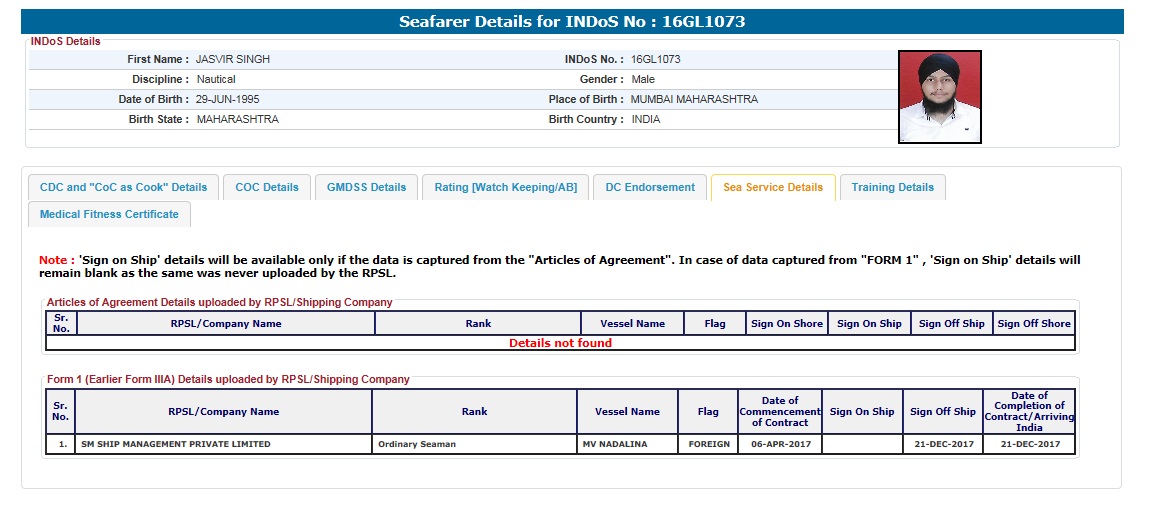Switch to the COC Details tab
The height and width of the screenshot is (509, 1174).
point(267,187)
